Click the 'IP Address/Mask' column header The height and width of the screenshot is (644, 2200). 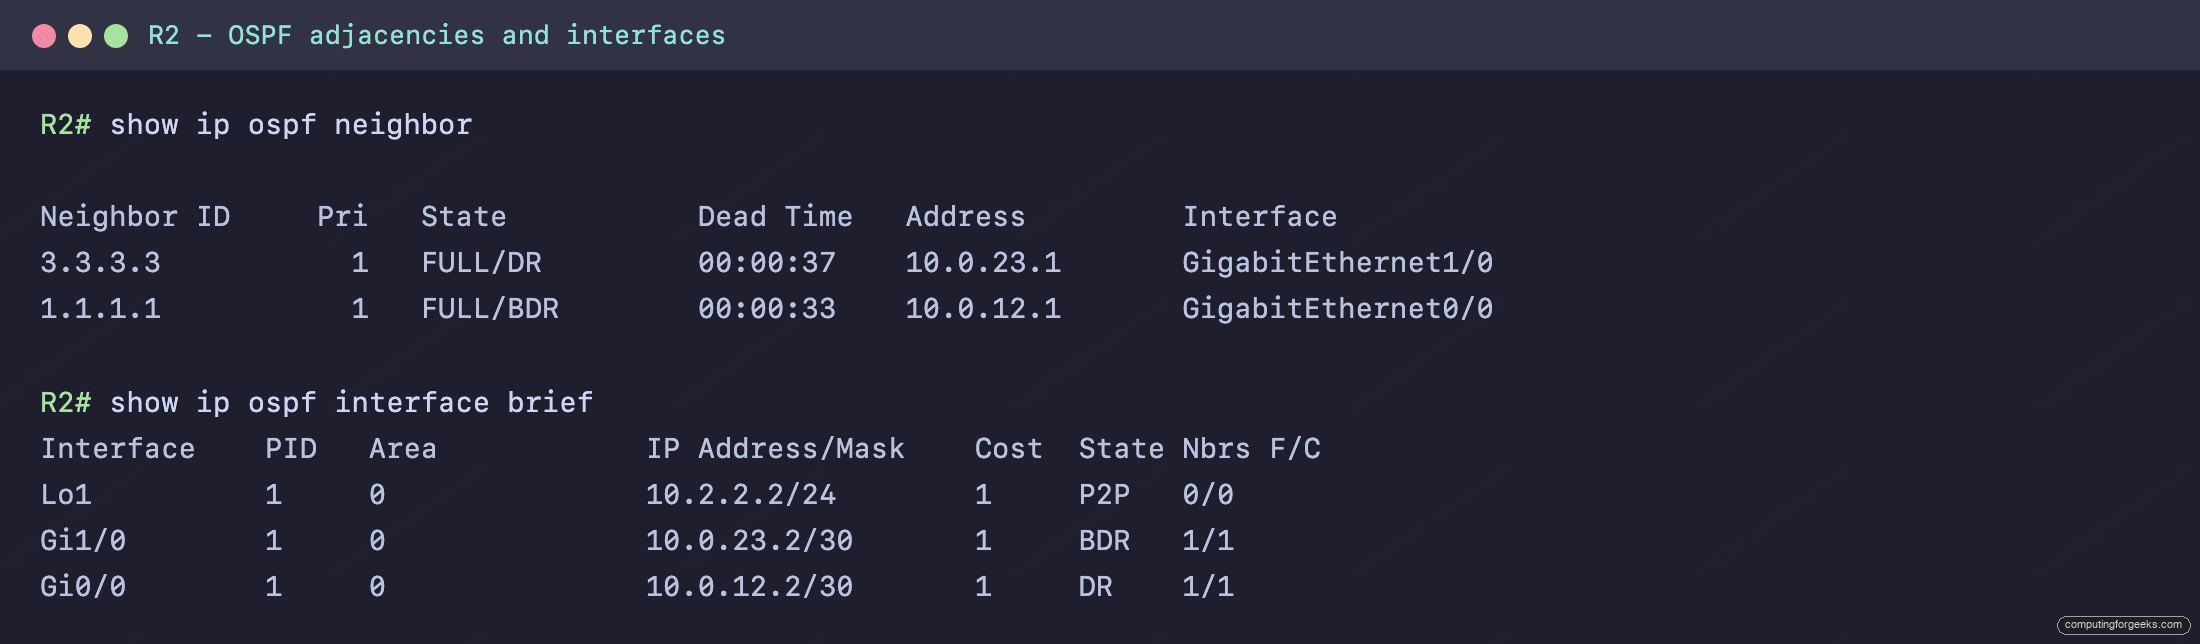tap(775, 449)
